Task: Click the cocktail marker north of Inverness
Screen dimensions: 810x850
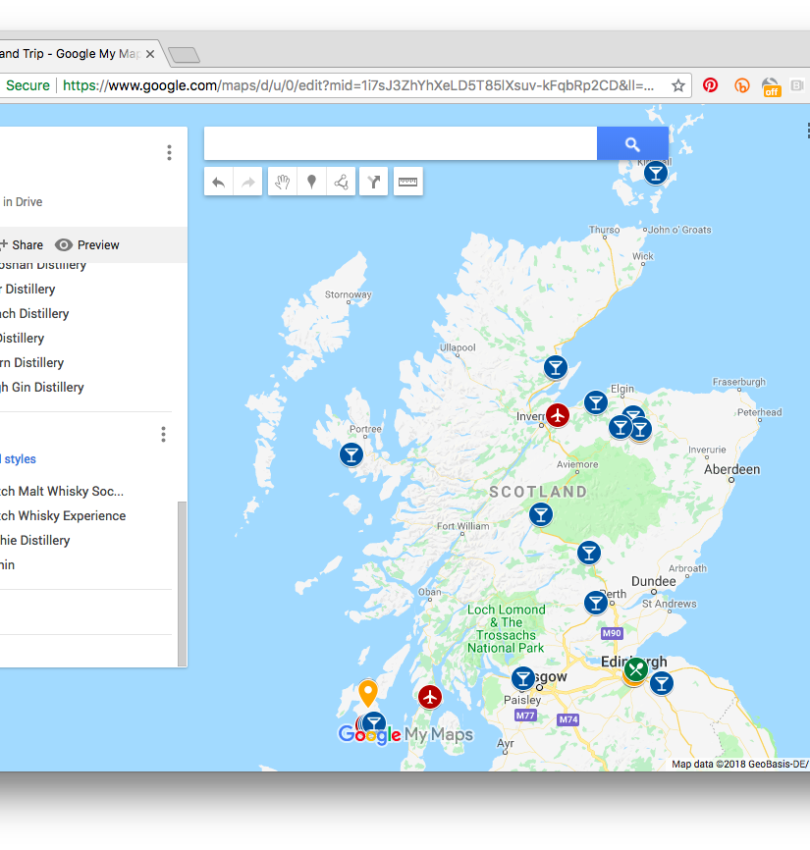Action: click(556, 368)
